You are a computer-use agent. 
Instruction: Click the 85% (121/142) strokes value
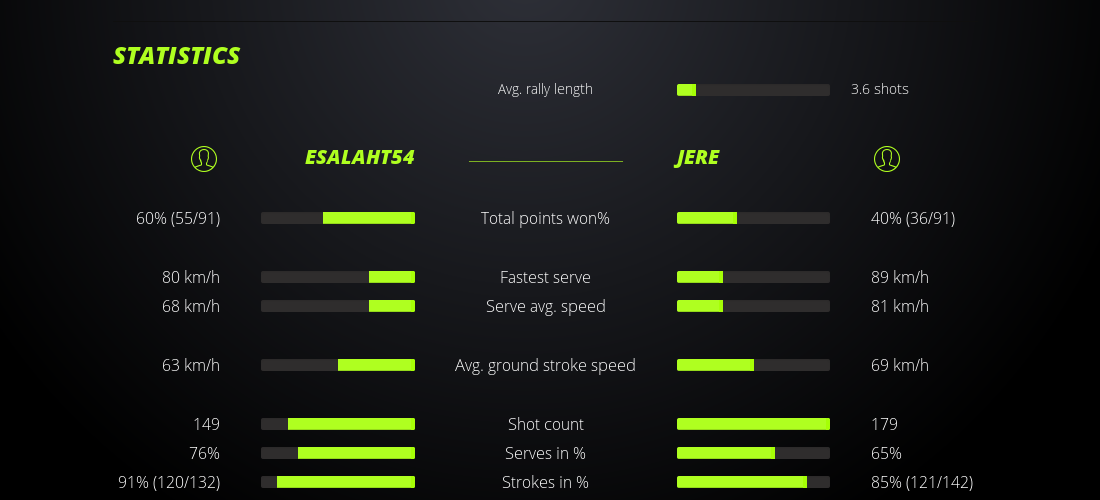pos(922,482)
